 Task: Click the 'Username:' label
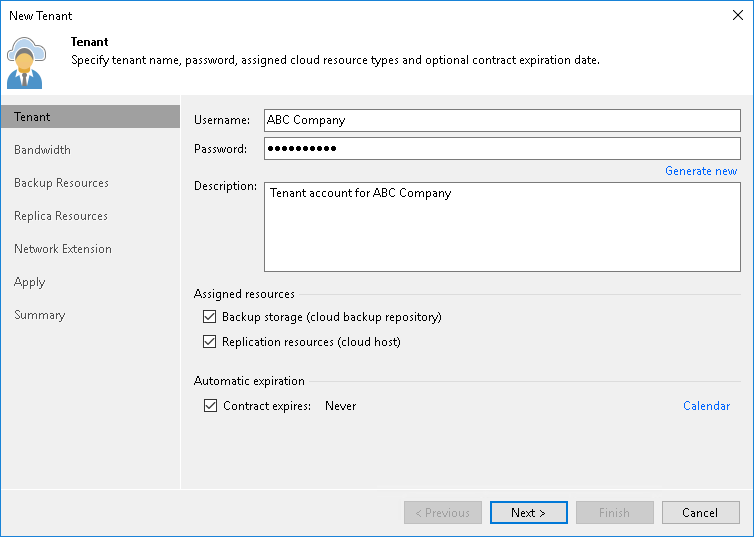coord(222,120)
